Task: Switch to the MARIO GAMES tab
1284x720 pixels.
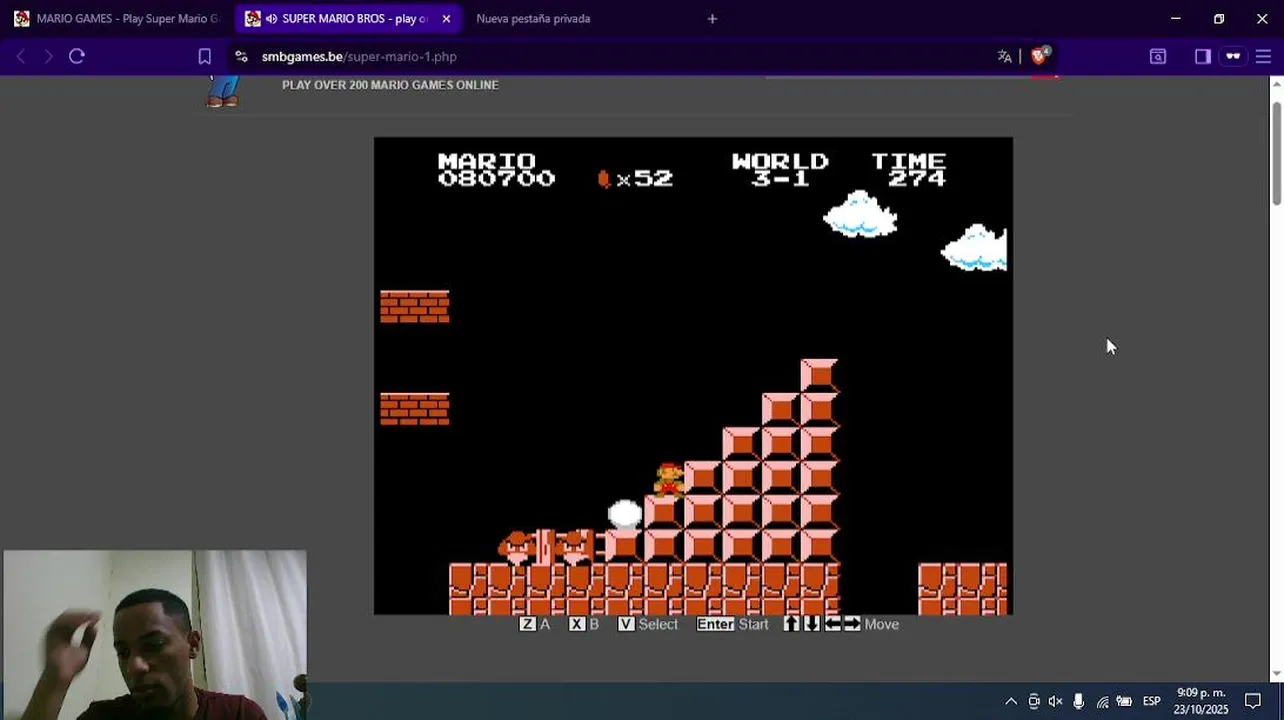Action: coord(117,19)
